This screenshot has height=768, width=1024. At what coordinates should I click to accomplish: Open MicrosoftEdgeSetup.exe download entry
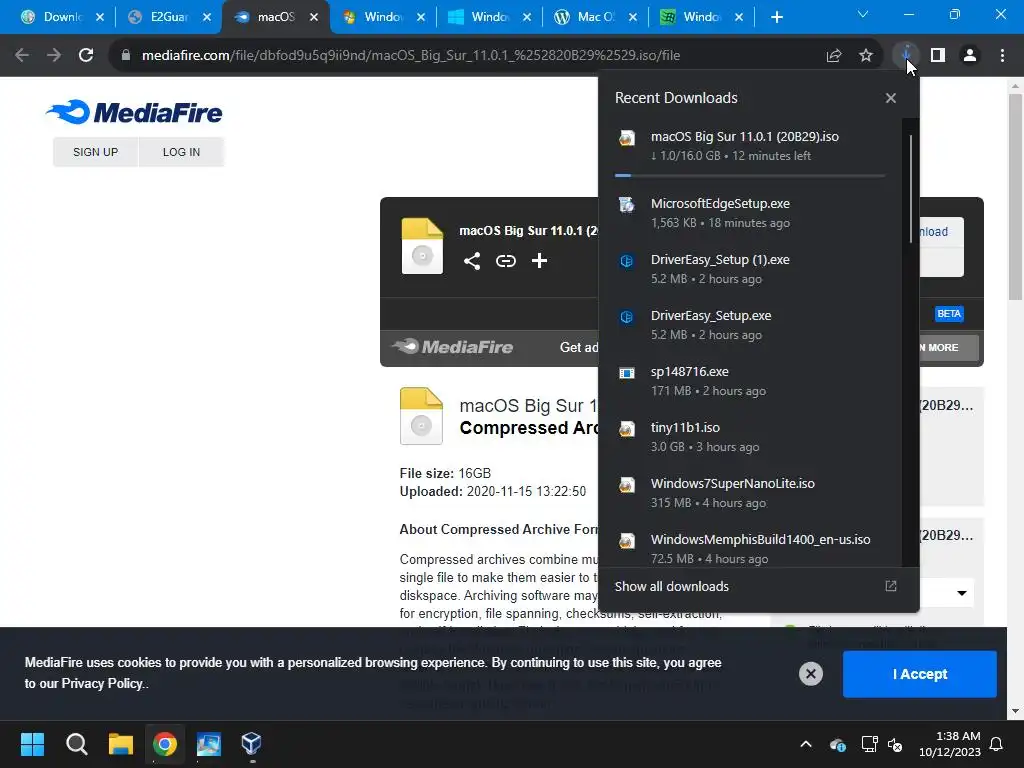tap(750, 213)
